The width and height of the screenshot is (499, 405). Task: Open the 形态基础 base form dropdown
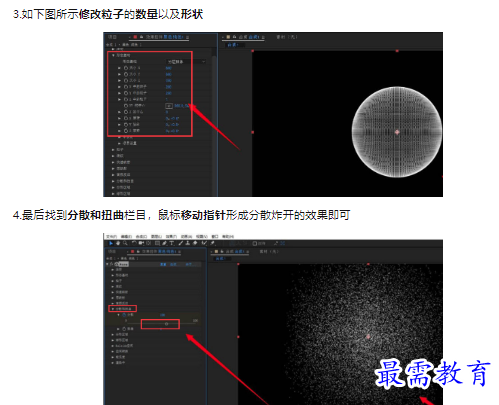click(186, 62)
